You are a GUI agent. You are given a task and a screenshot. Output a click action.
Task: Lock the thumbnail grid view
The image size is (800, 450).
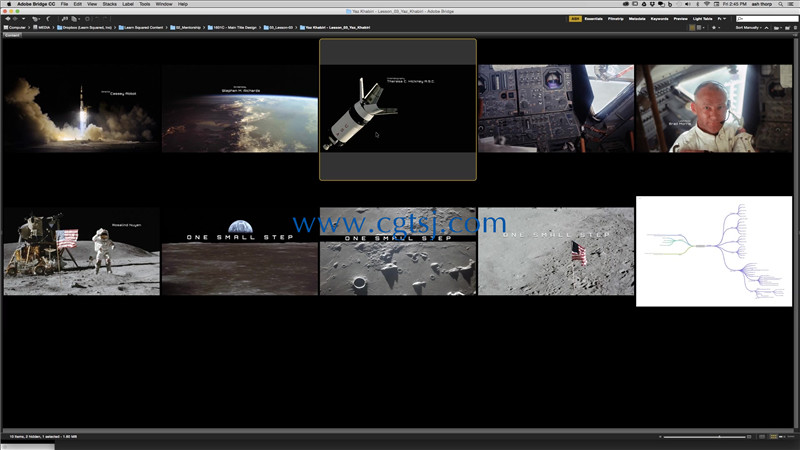pyautogui.click(x=762, y=437)
